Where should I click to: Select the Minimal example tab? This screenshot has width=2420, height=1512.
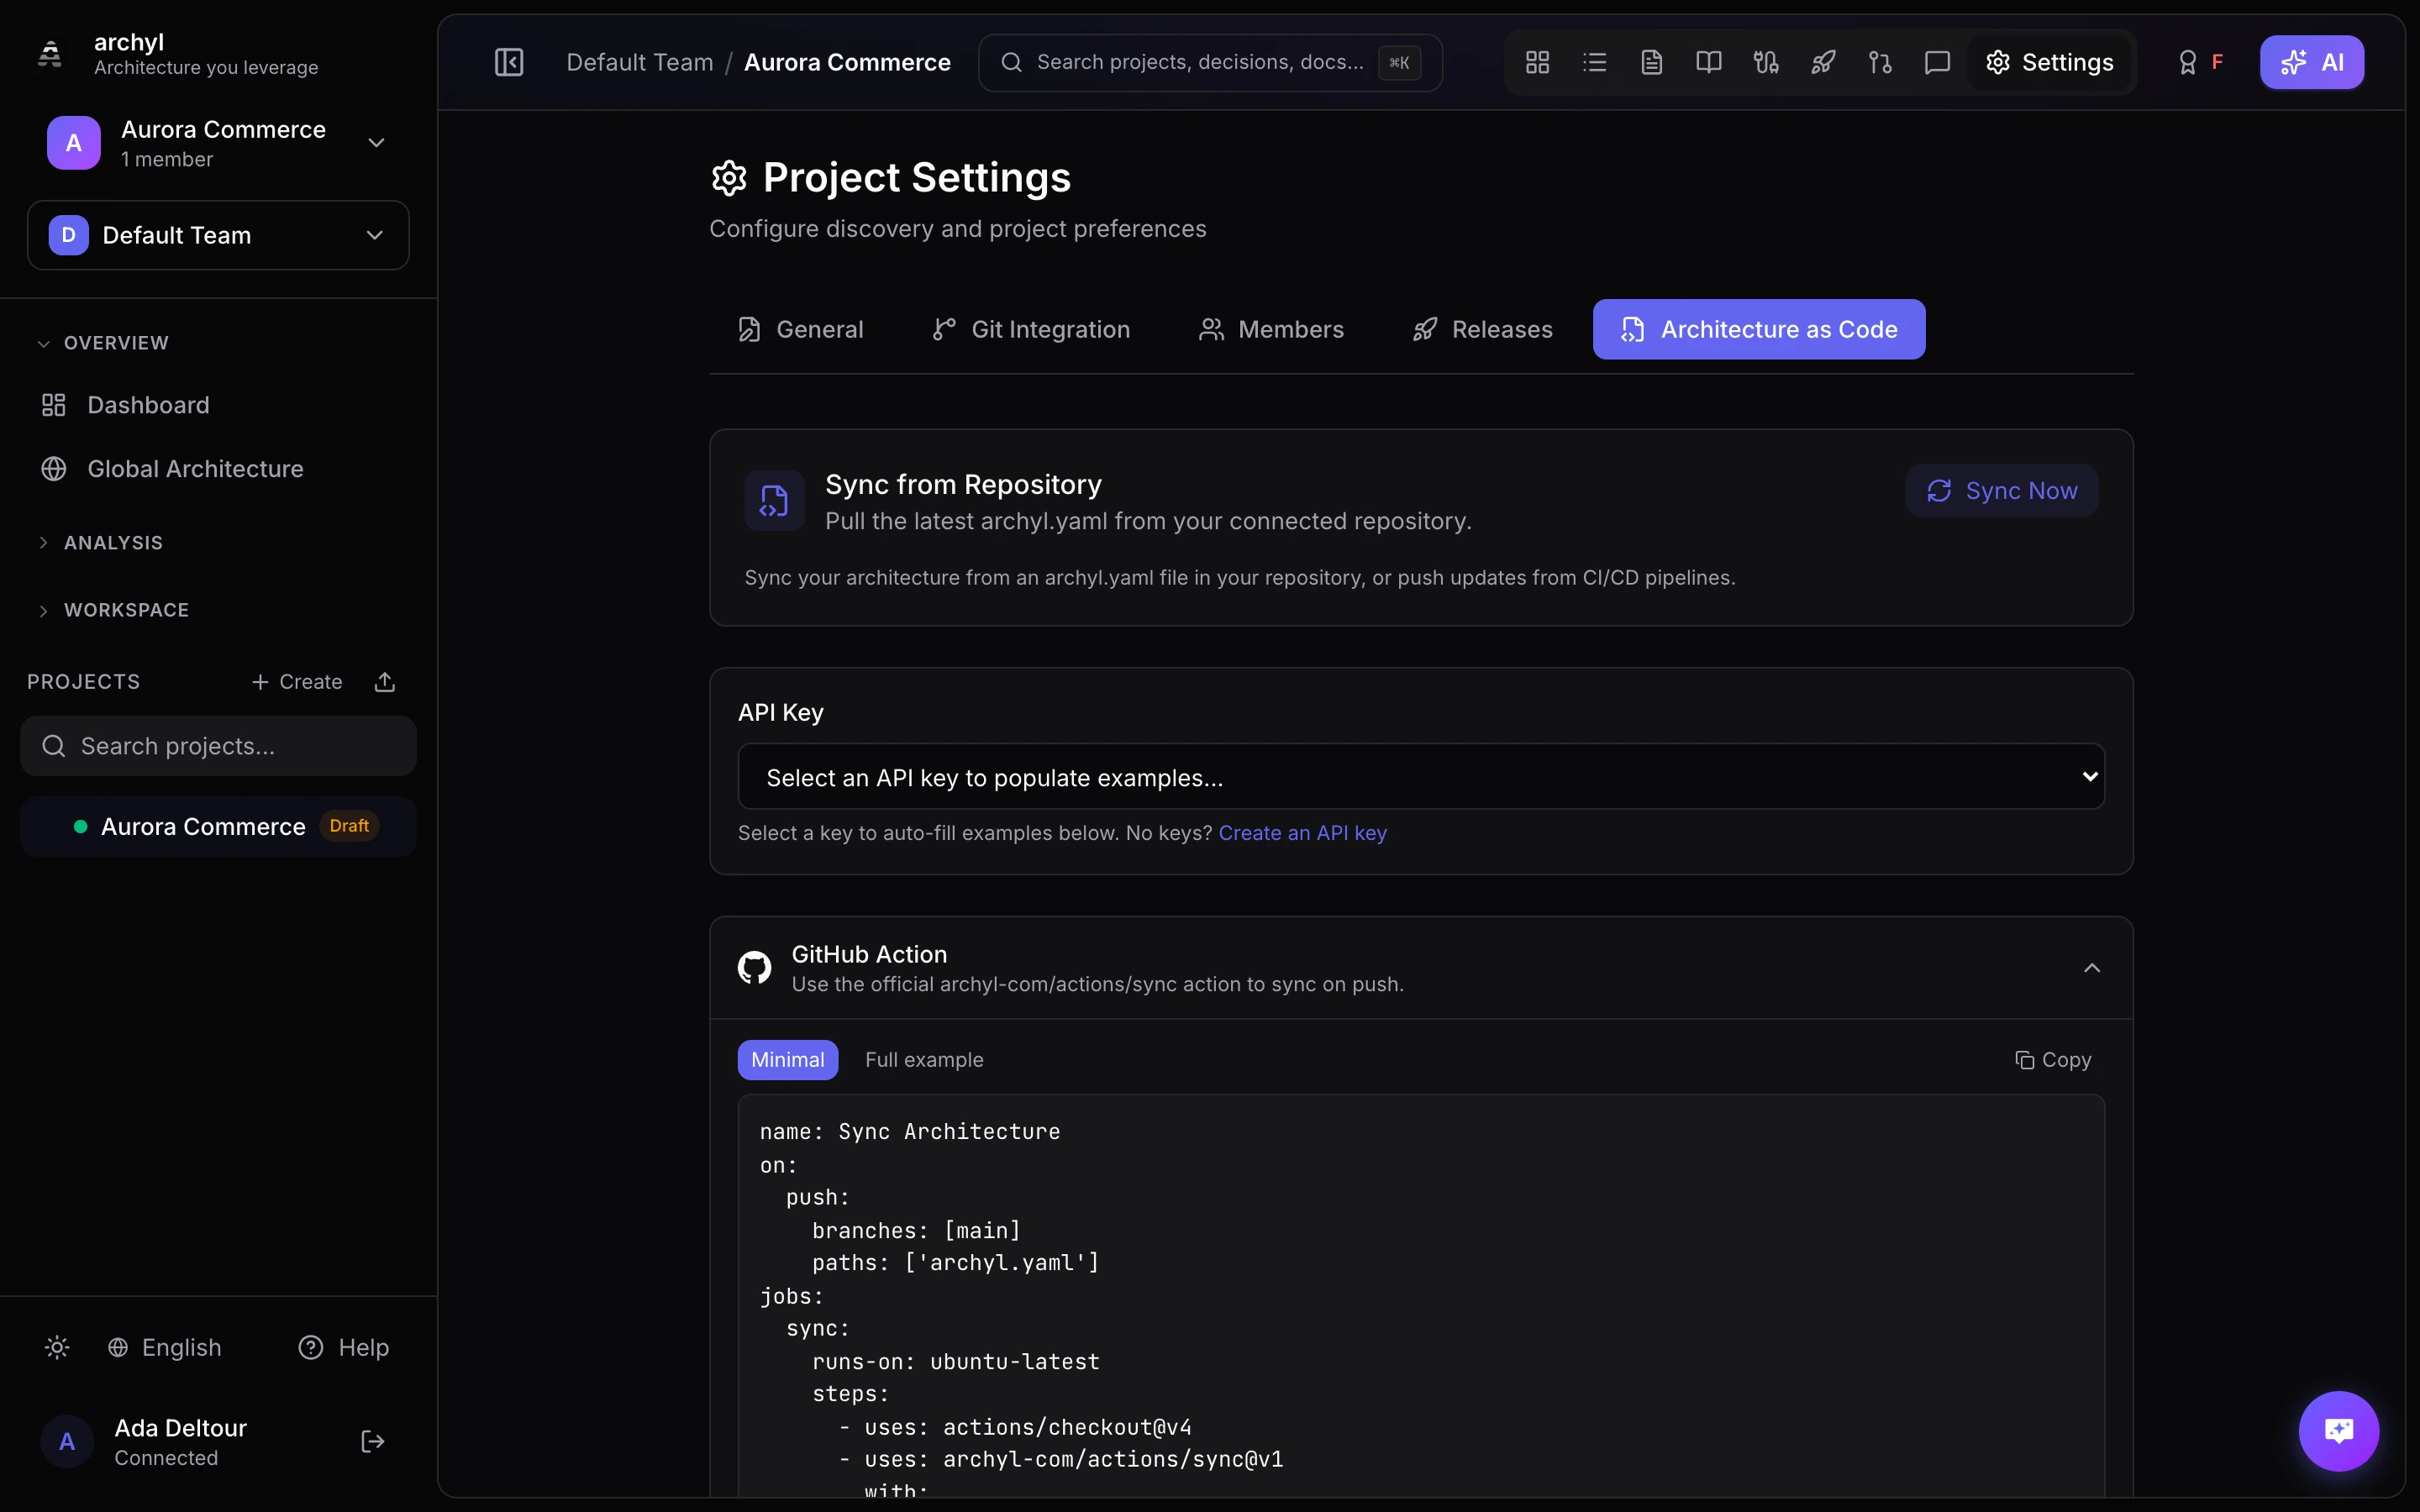click(x=788, y=1060)
